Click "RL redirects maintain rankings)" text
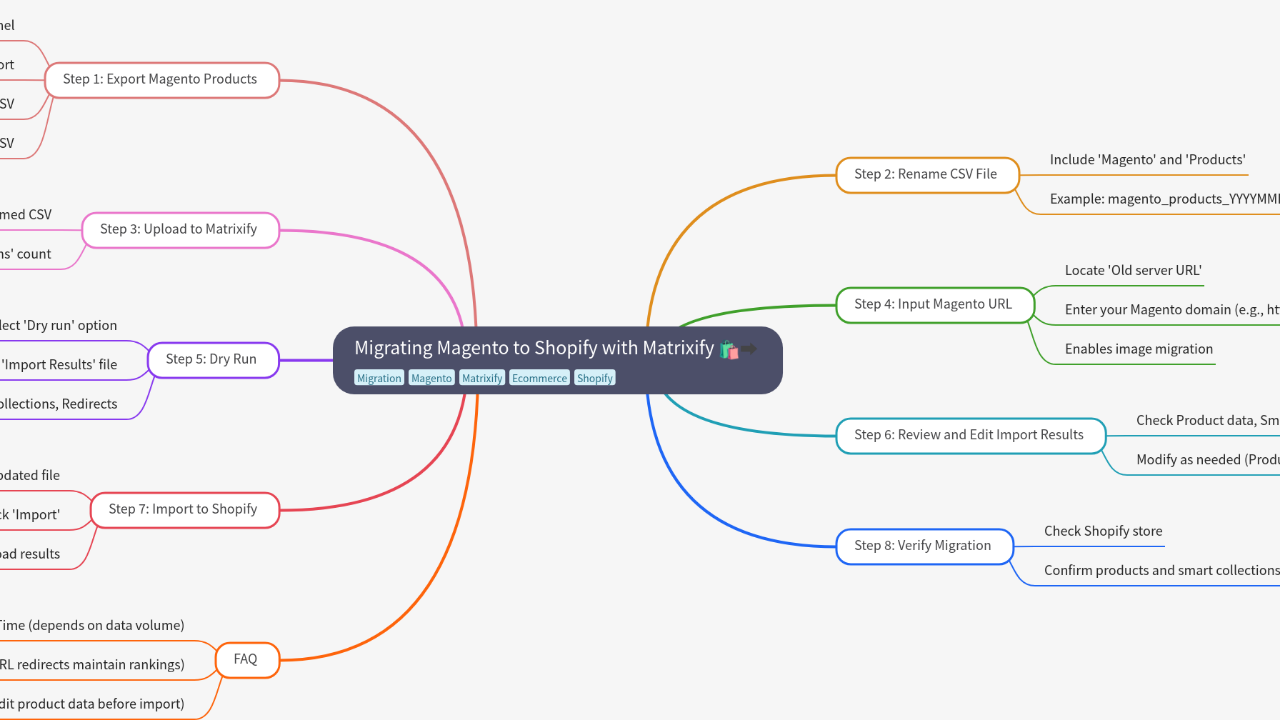 click(92, 664)
